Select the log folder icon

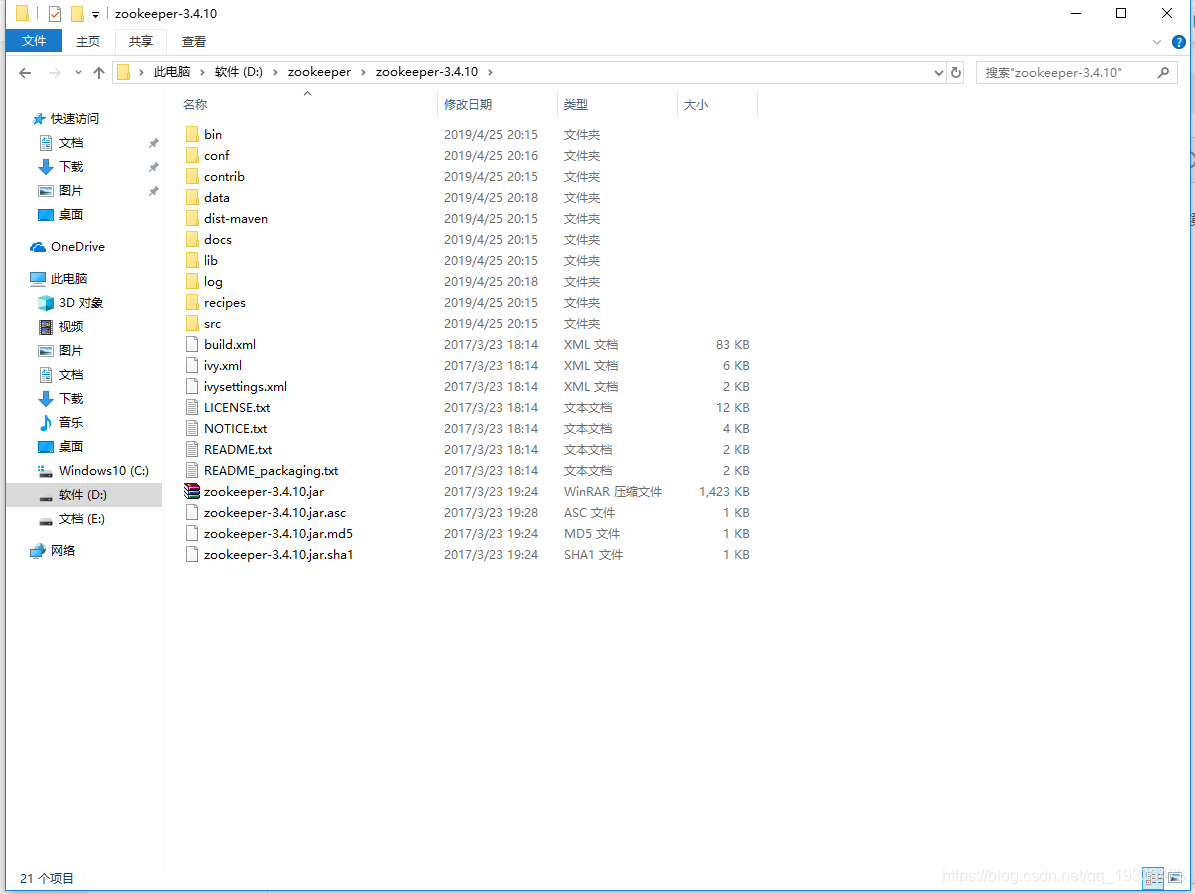pos(192,281)
